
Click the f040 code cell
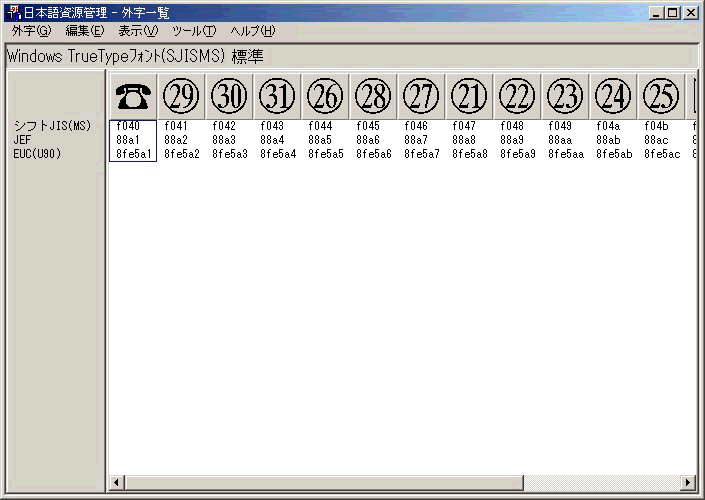pos(133,126)
